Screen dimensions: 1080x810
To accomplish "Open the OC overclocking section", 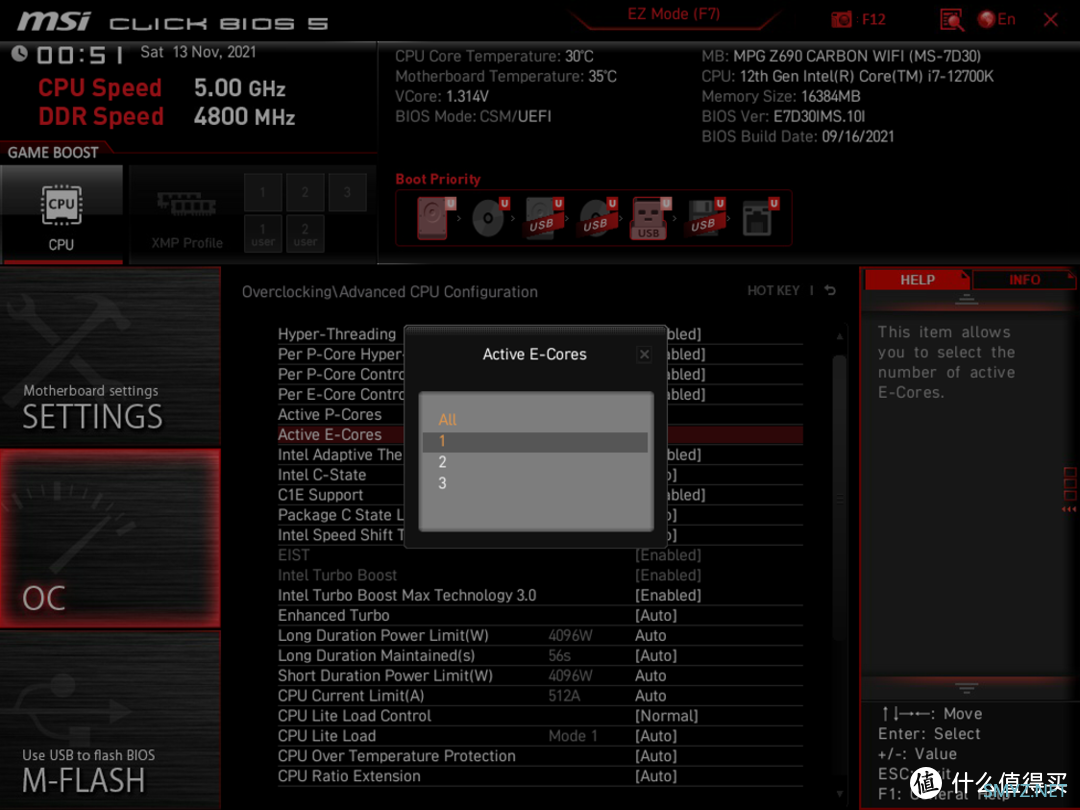I will pos(110,539).
